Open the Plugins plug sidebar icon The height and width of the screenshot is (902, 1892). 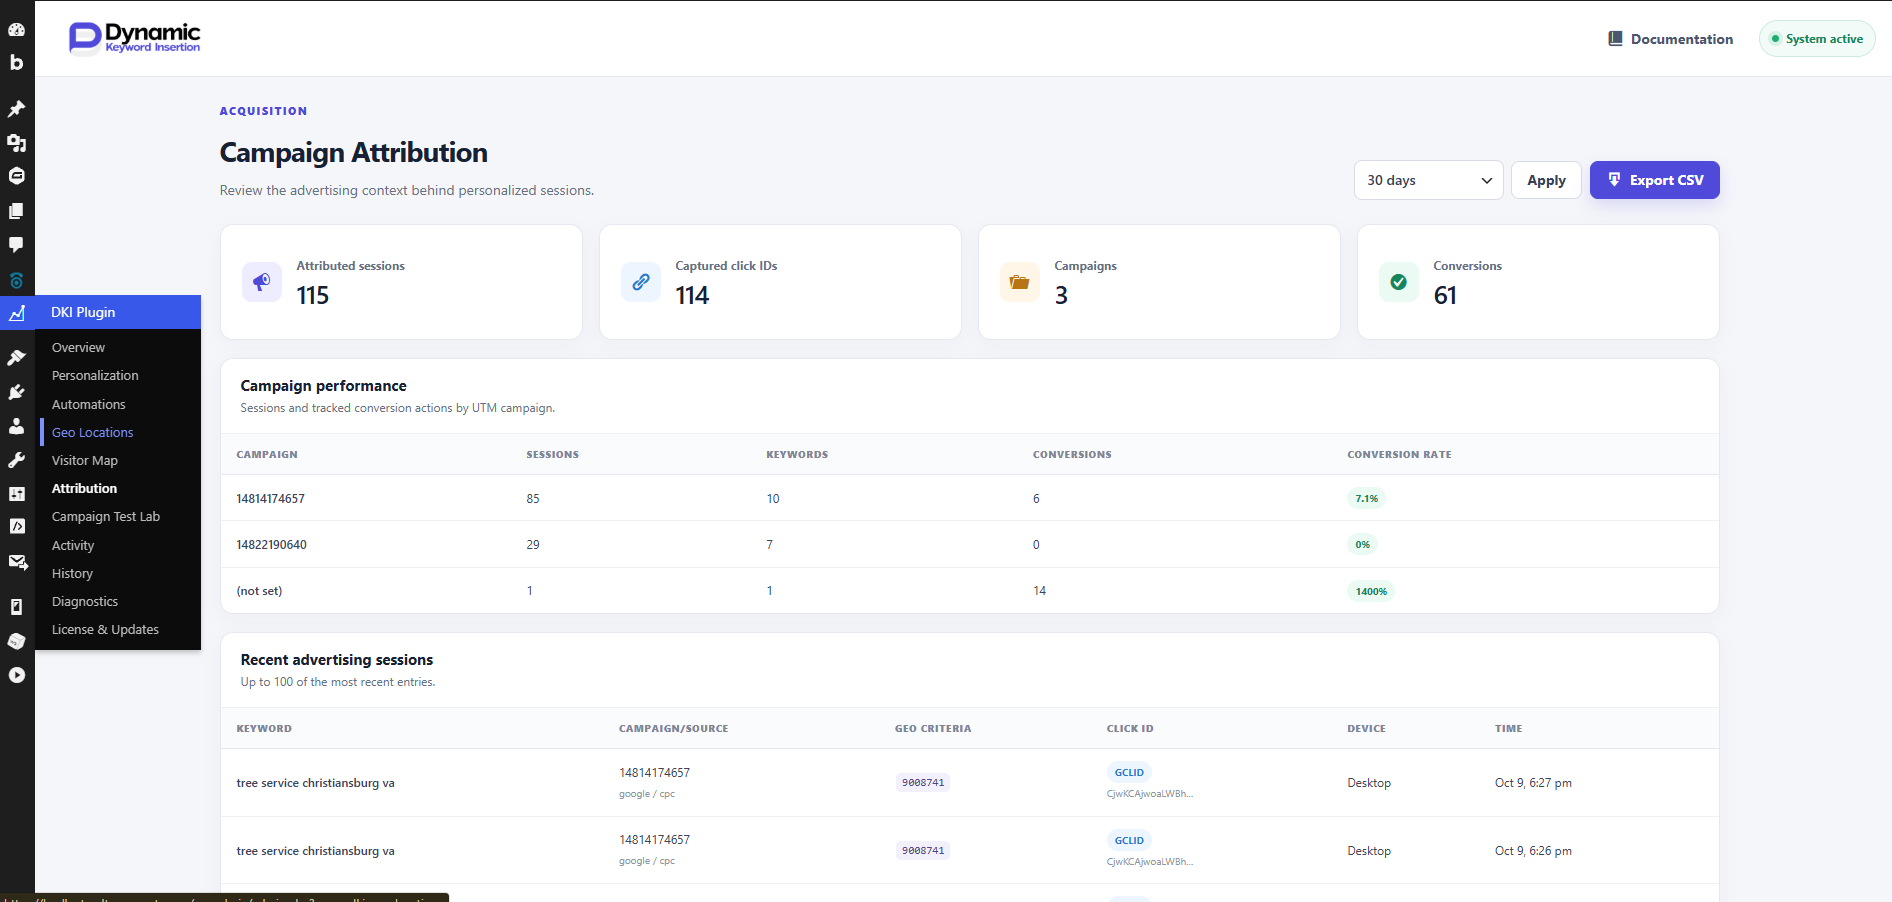(16, 392)
